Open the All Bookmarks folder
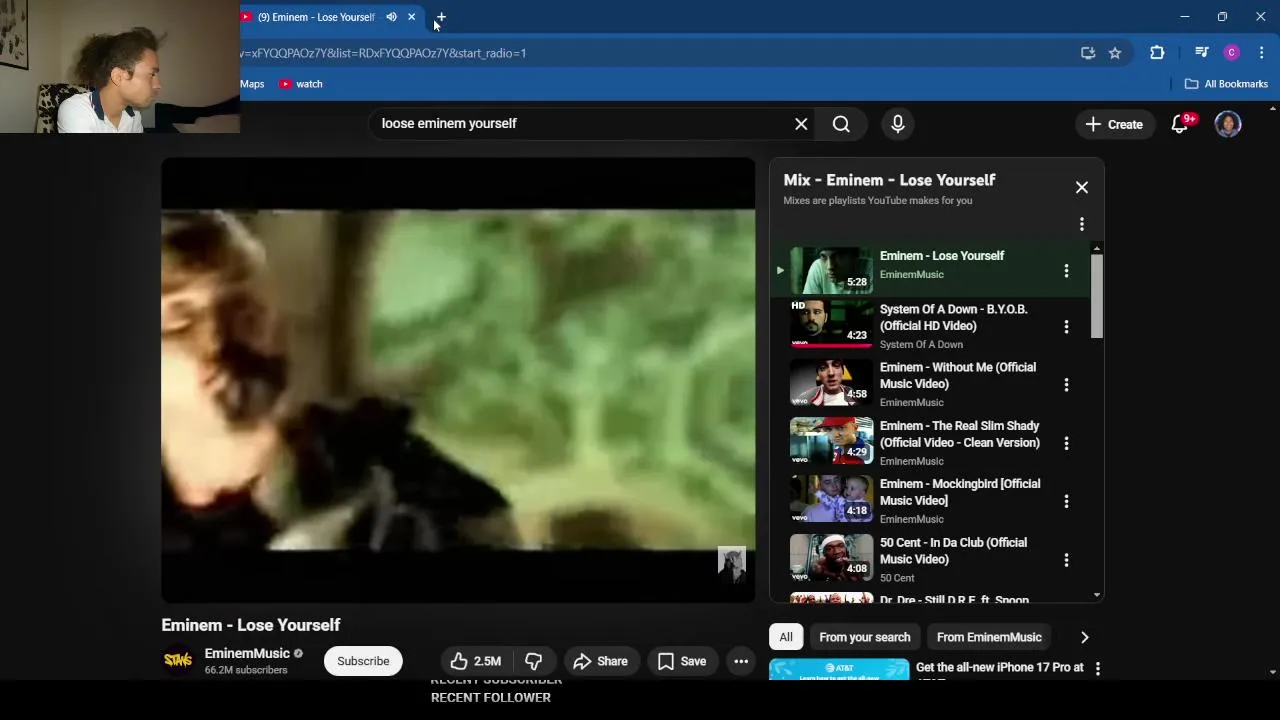The image size is (1280, 720). pos(1226,84)
